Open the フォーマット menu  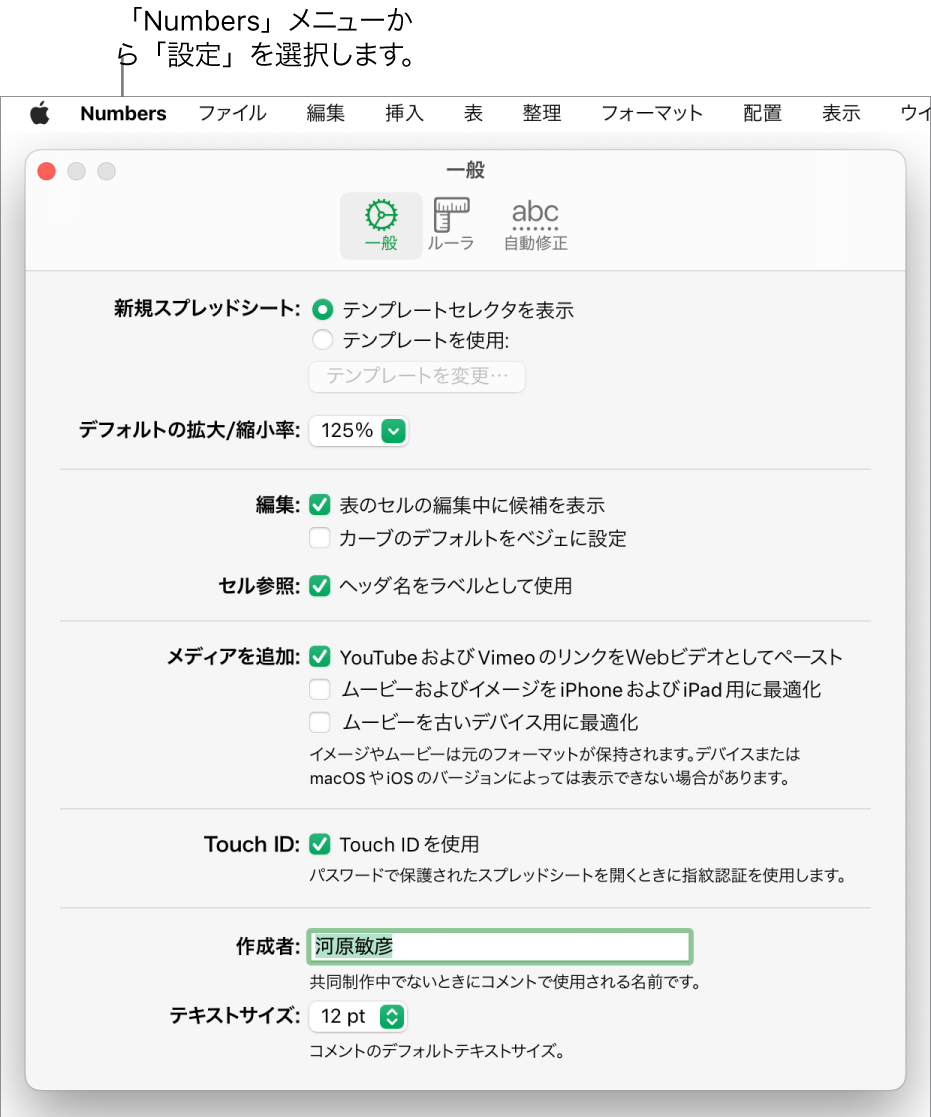click(652, 113)
